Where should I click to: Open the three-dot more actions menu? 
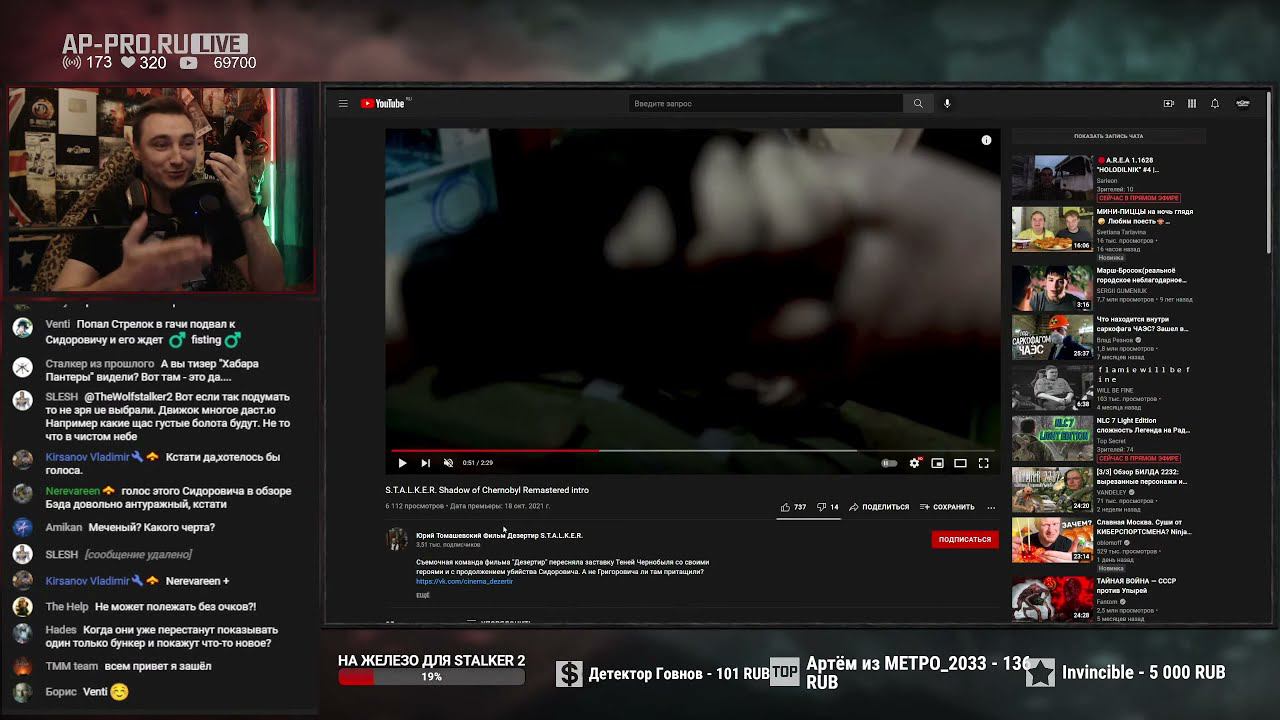pos(991,507)
